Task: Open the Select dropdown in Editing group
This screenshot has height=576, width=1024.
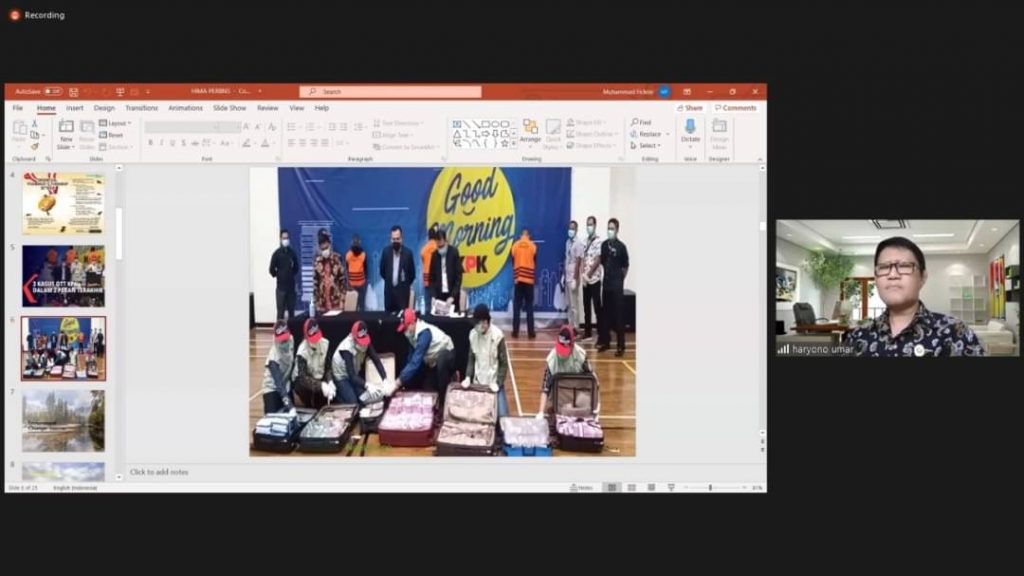Action: tap(645, 146)
